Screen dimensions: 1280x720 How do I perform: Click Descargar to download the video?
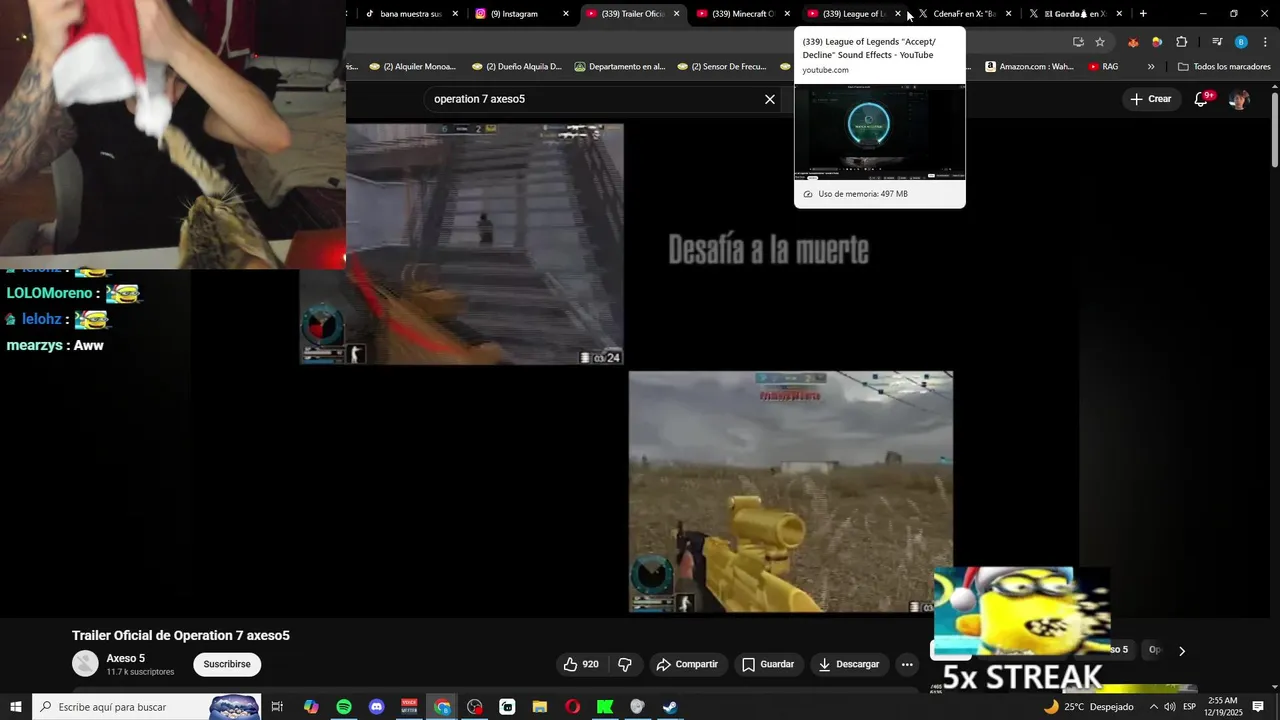click(849, 664)
